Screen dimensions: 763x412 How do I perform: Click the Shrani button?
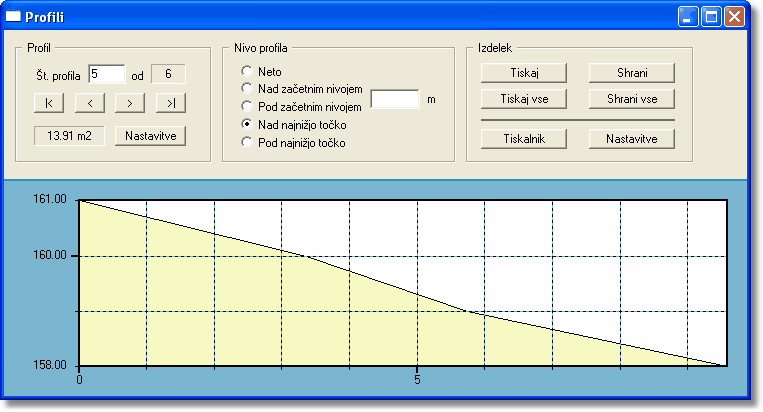[631, 73]
